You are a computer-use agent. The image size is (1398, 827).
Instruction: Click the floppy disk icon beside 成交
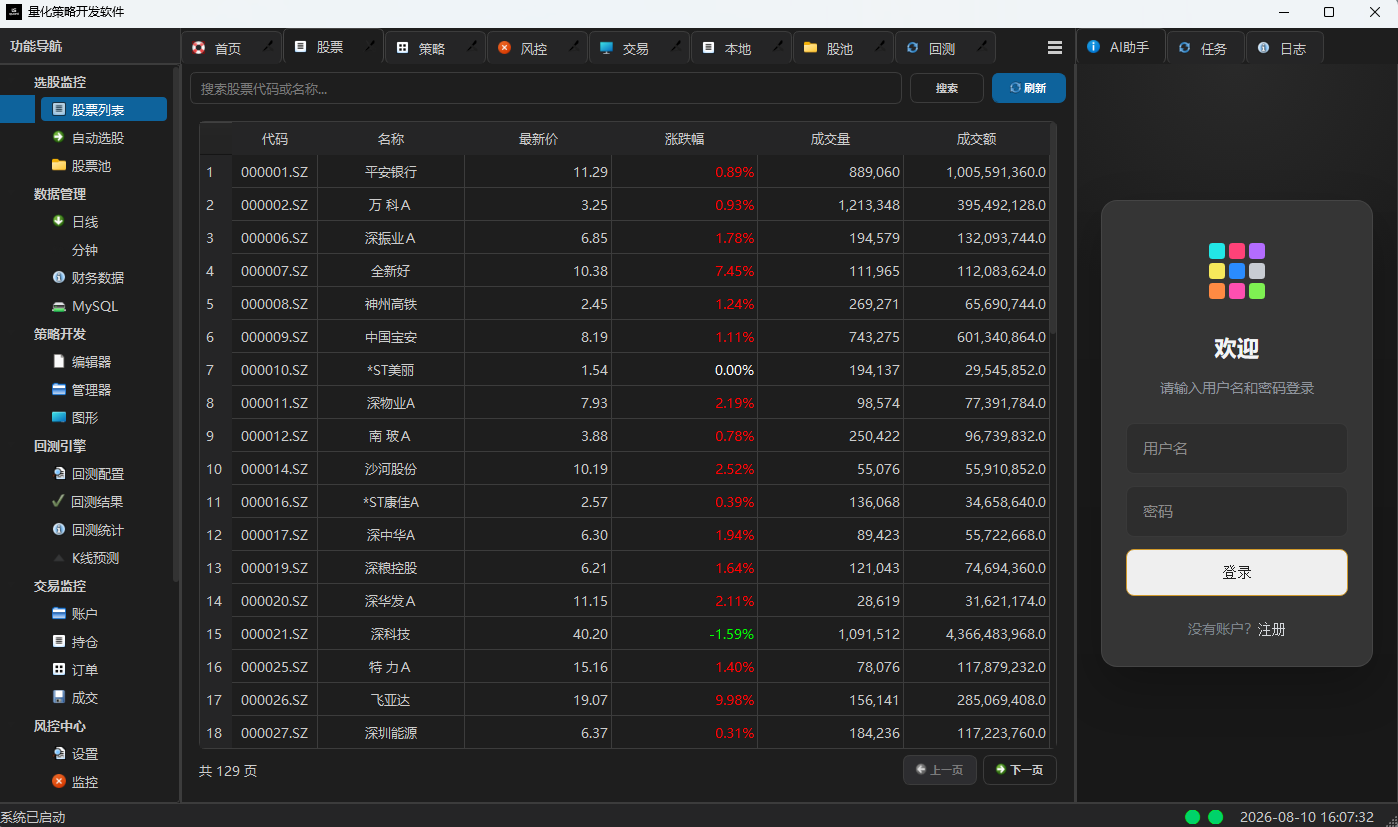tap(59, 698)
